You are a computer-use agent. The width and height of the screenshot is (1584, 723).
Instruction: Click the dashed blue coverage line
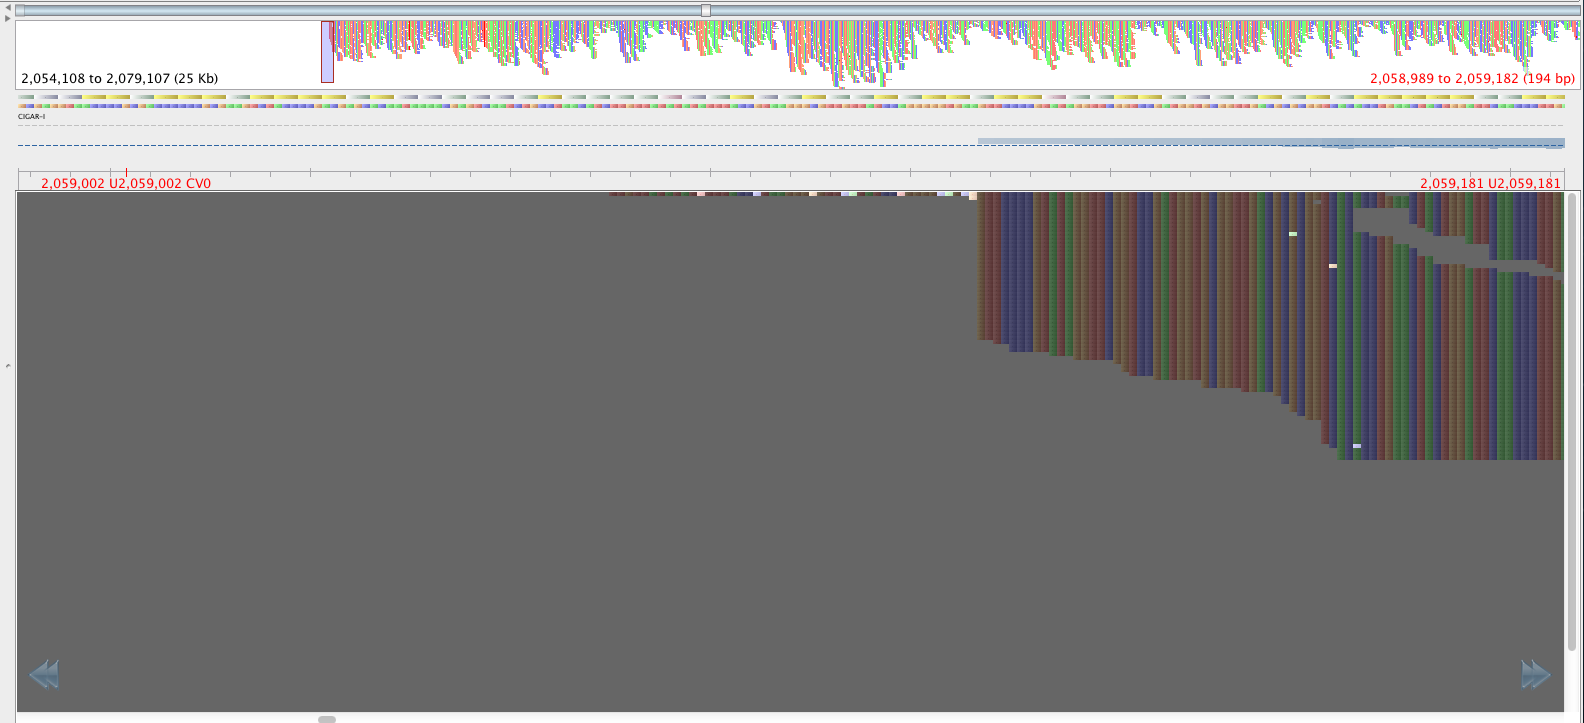click(500, 145)
